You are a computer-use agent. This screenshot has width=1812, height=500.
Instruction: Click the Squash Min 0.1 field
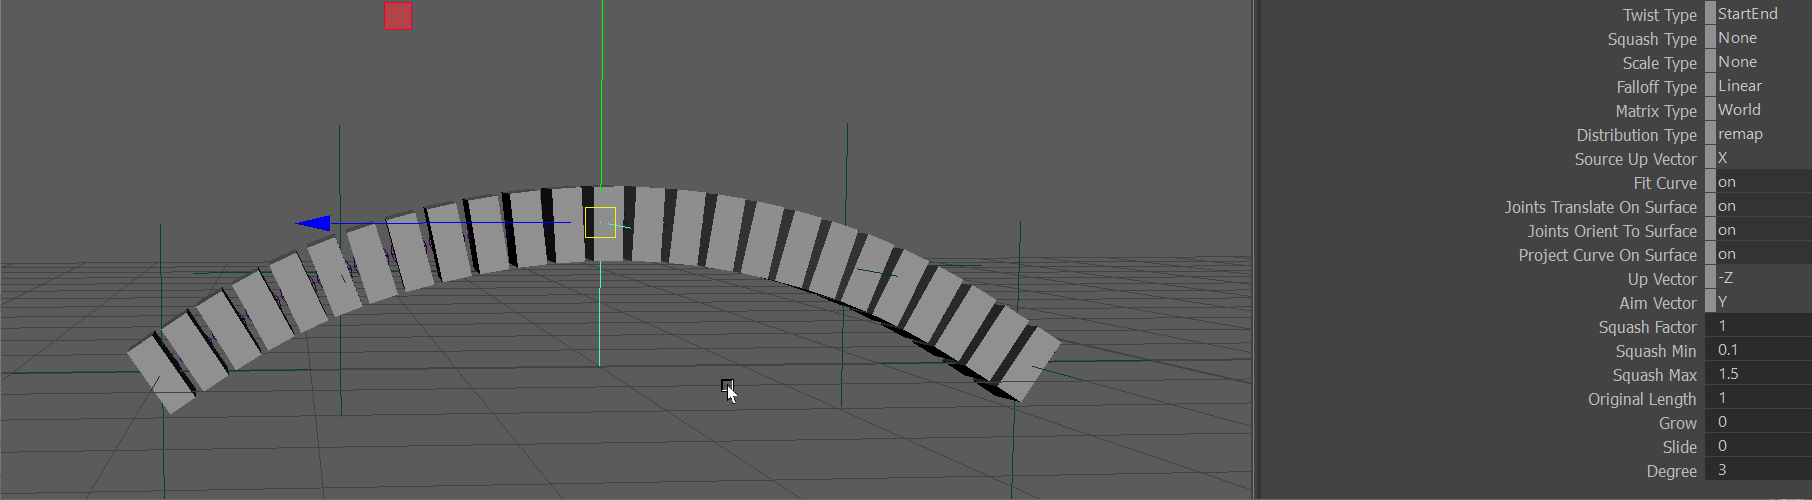point(1759,350)
